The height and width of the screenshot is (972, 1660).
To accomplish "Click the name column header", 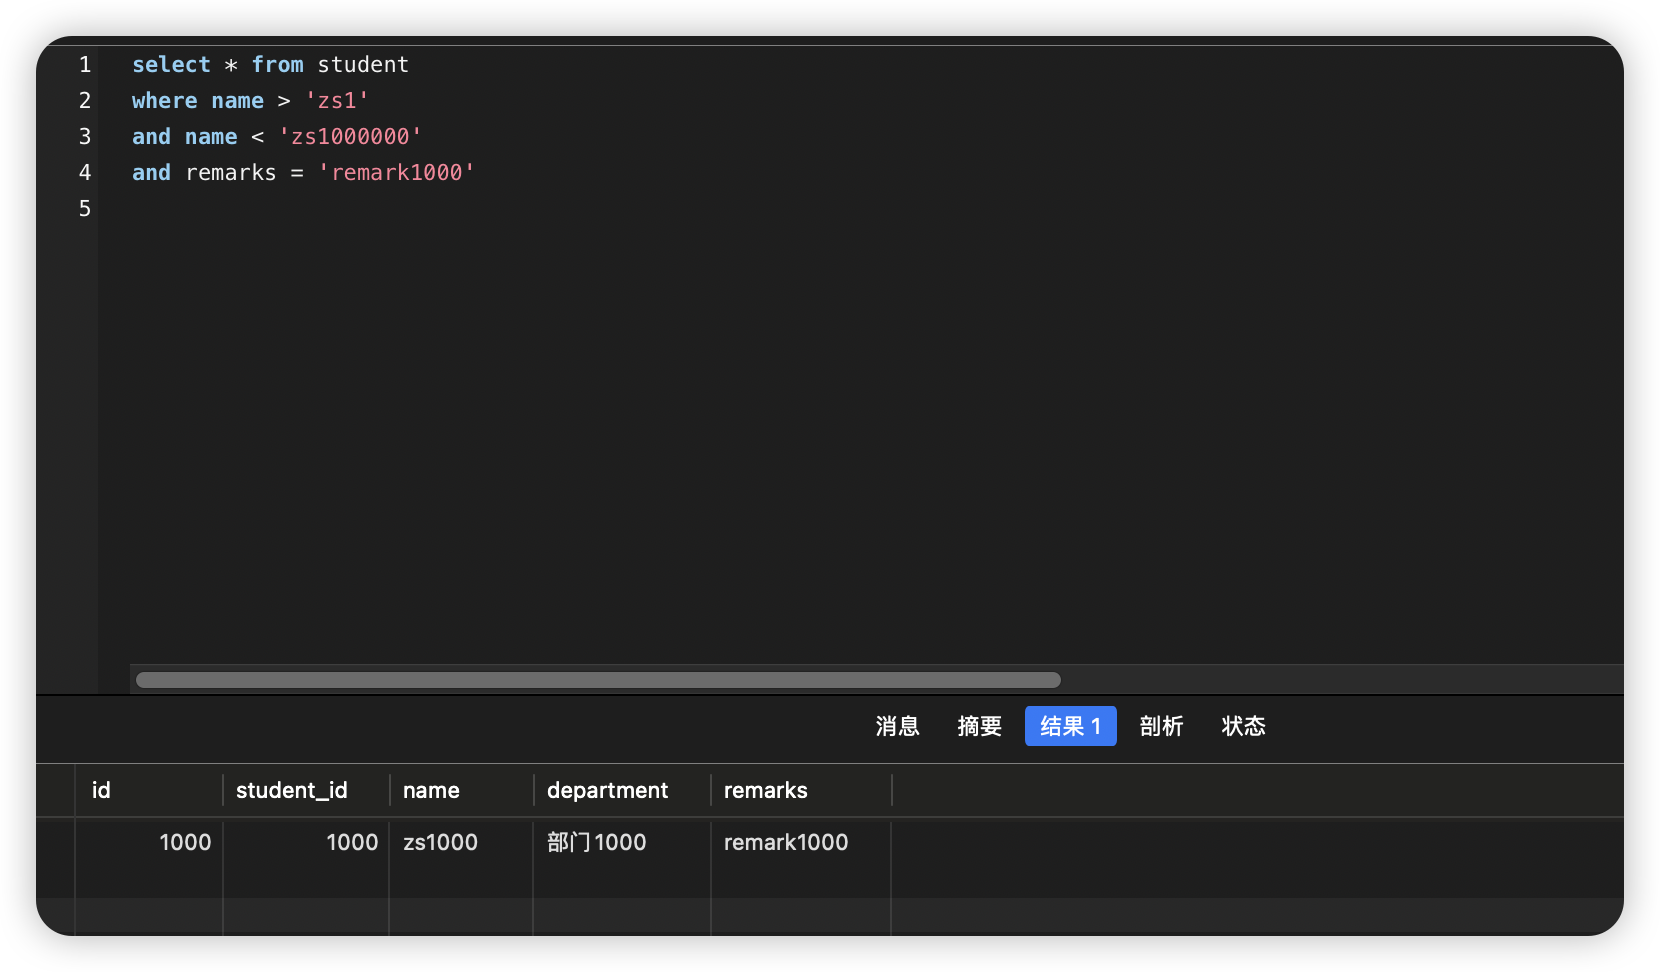I will (x=461, y=790).
